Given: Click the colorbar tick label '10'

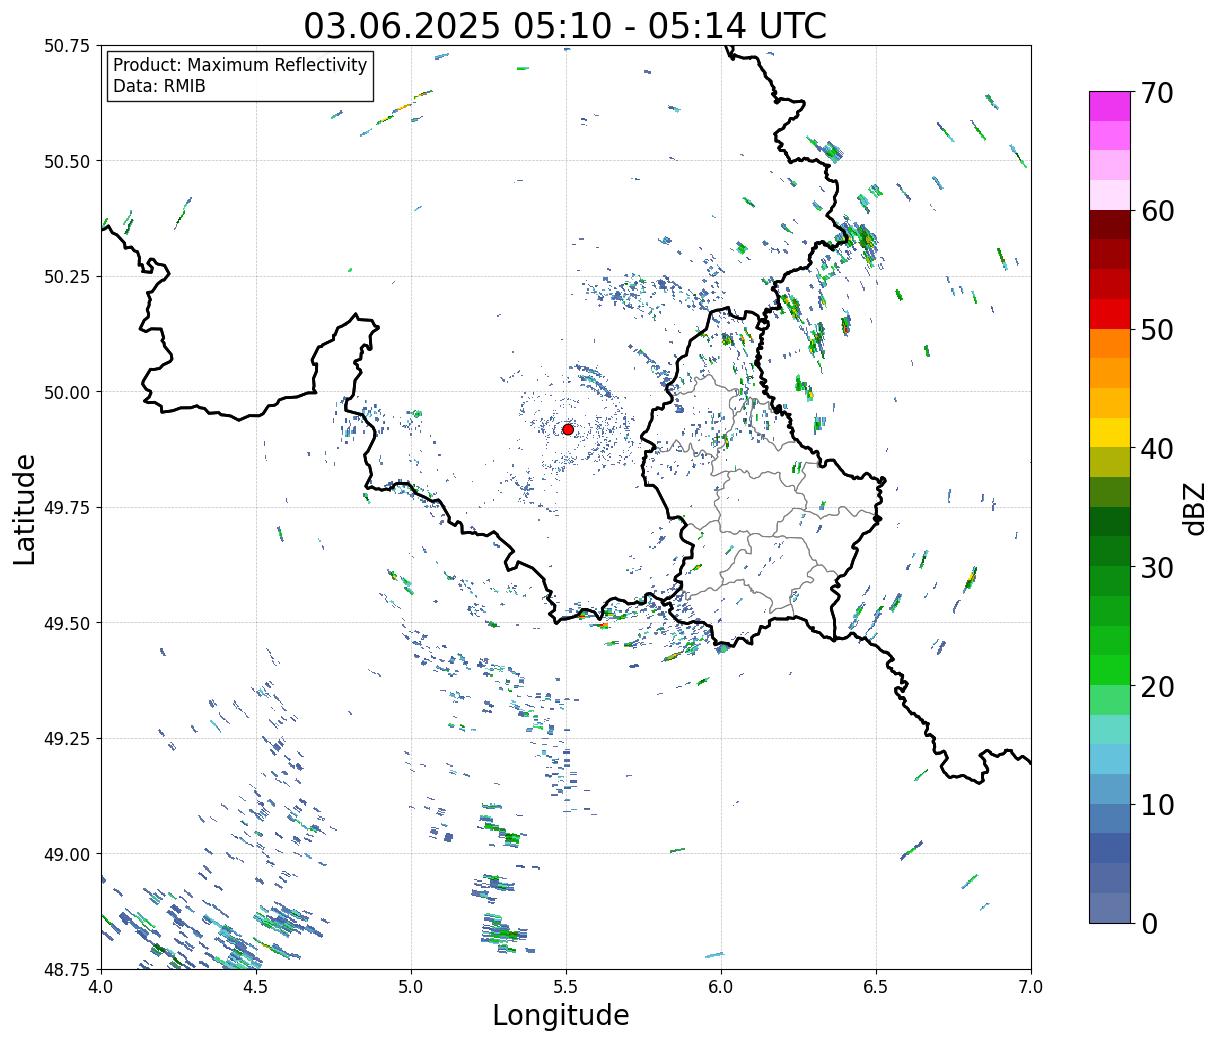Looking at the screenshot, I should coord(1157,805).
